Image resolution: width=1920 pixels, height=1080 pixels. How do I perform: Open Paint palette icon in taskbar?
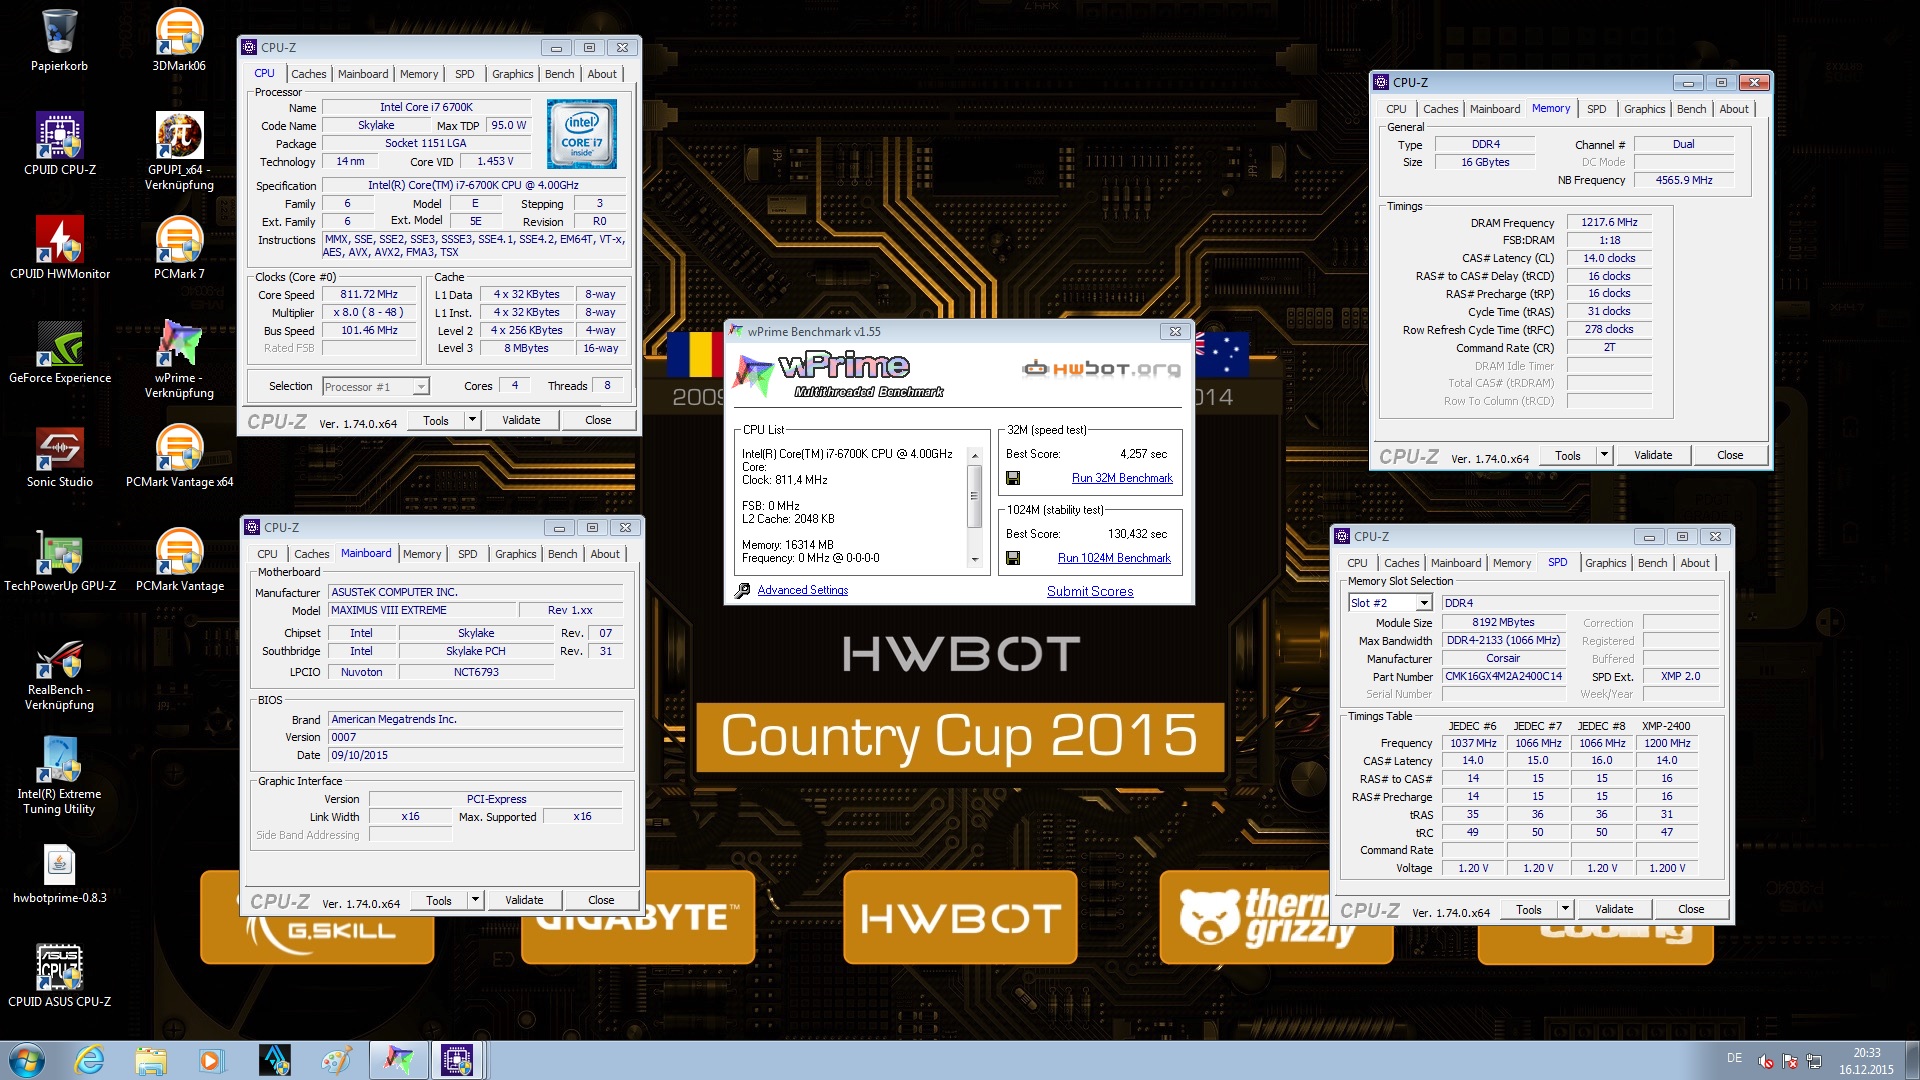(x=336, y=1060)
